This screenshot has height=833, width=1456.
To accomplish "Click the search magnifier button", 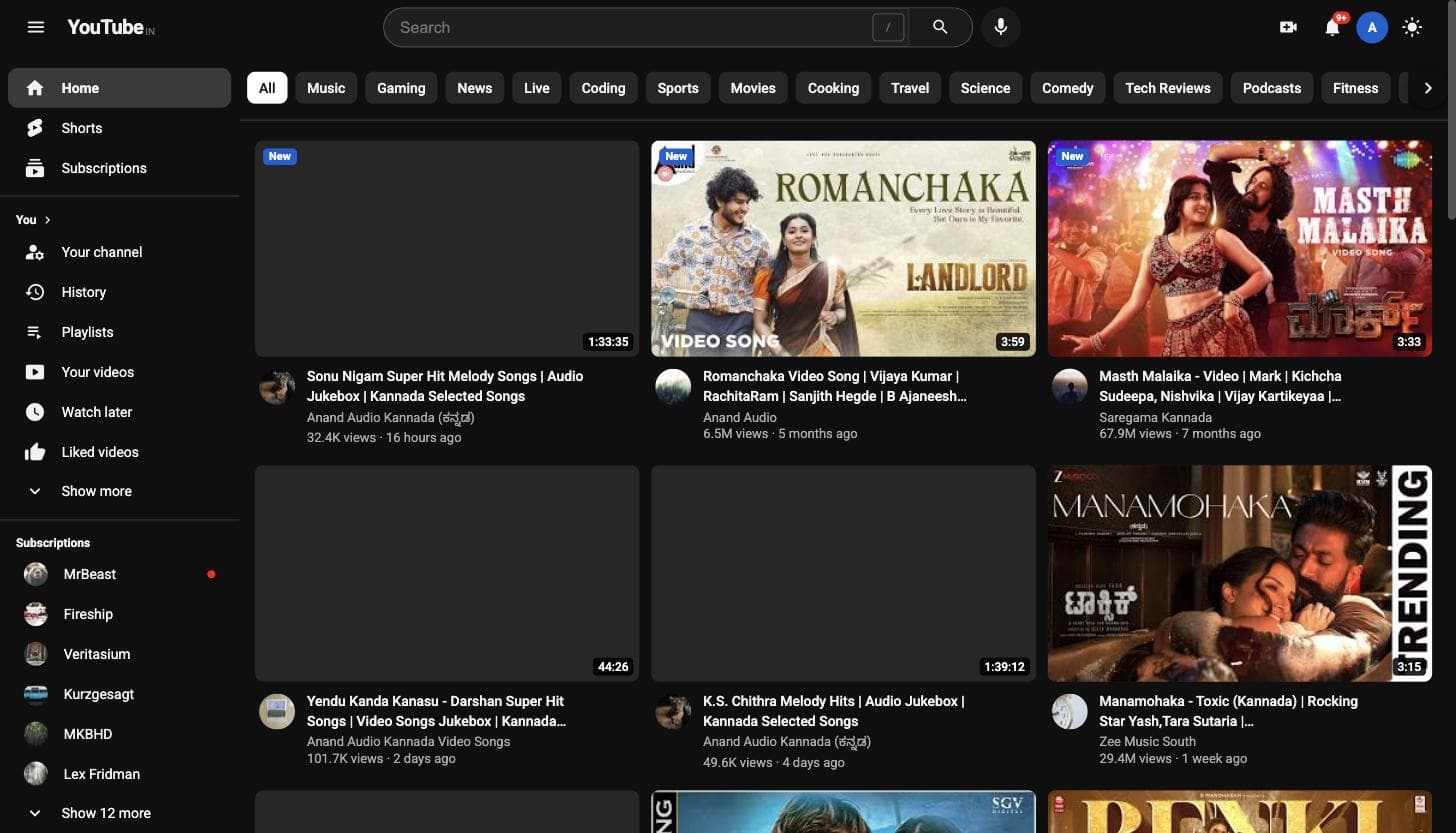I will point(940,27).
